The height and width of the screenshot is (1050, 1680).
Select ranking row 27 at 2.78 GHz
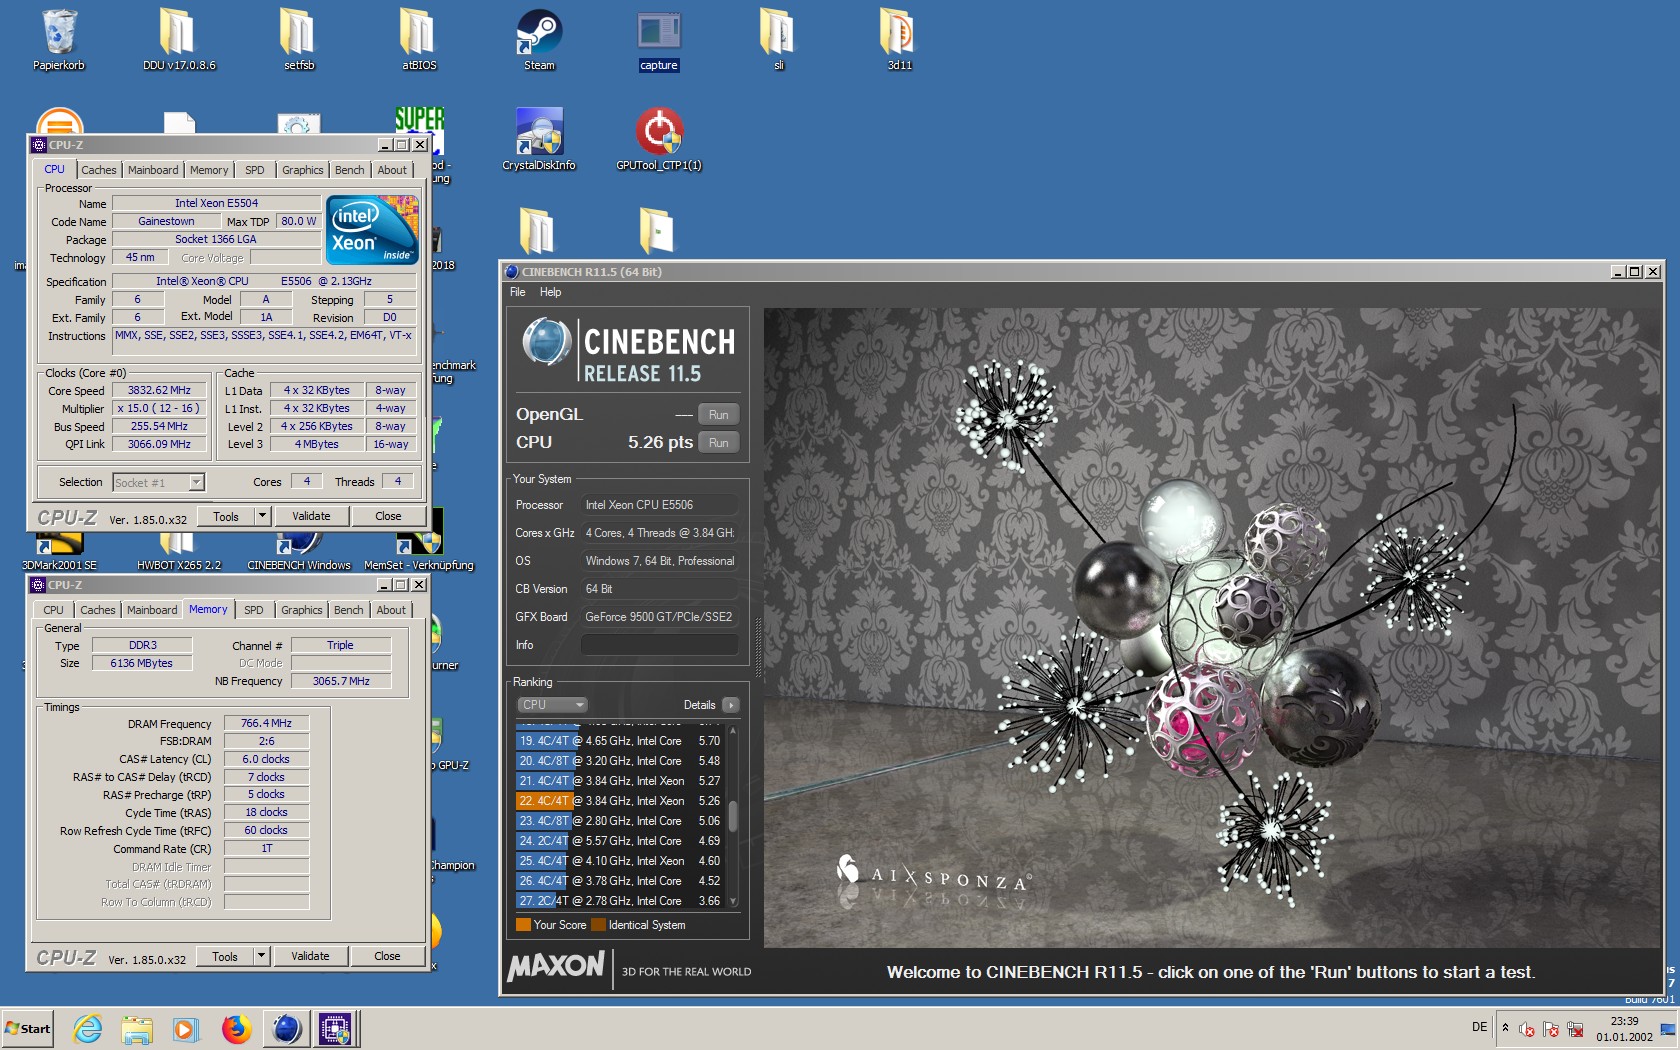pos(620,901)
